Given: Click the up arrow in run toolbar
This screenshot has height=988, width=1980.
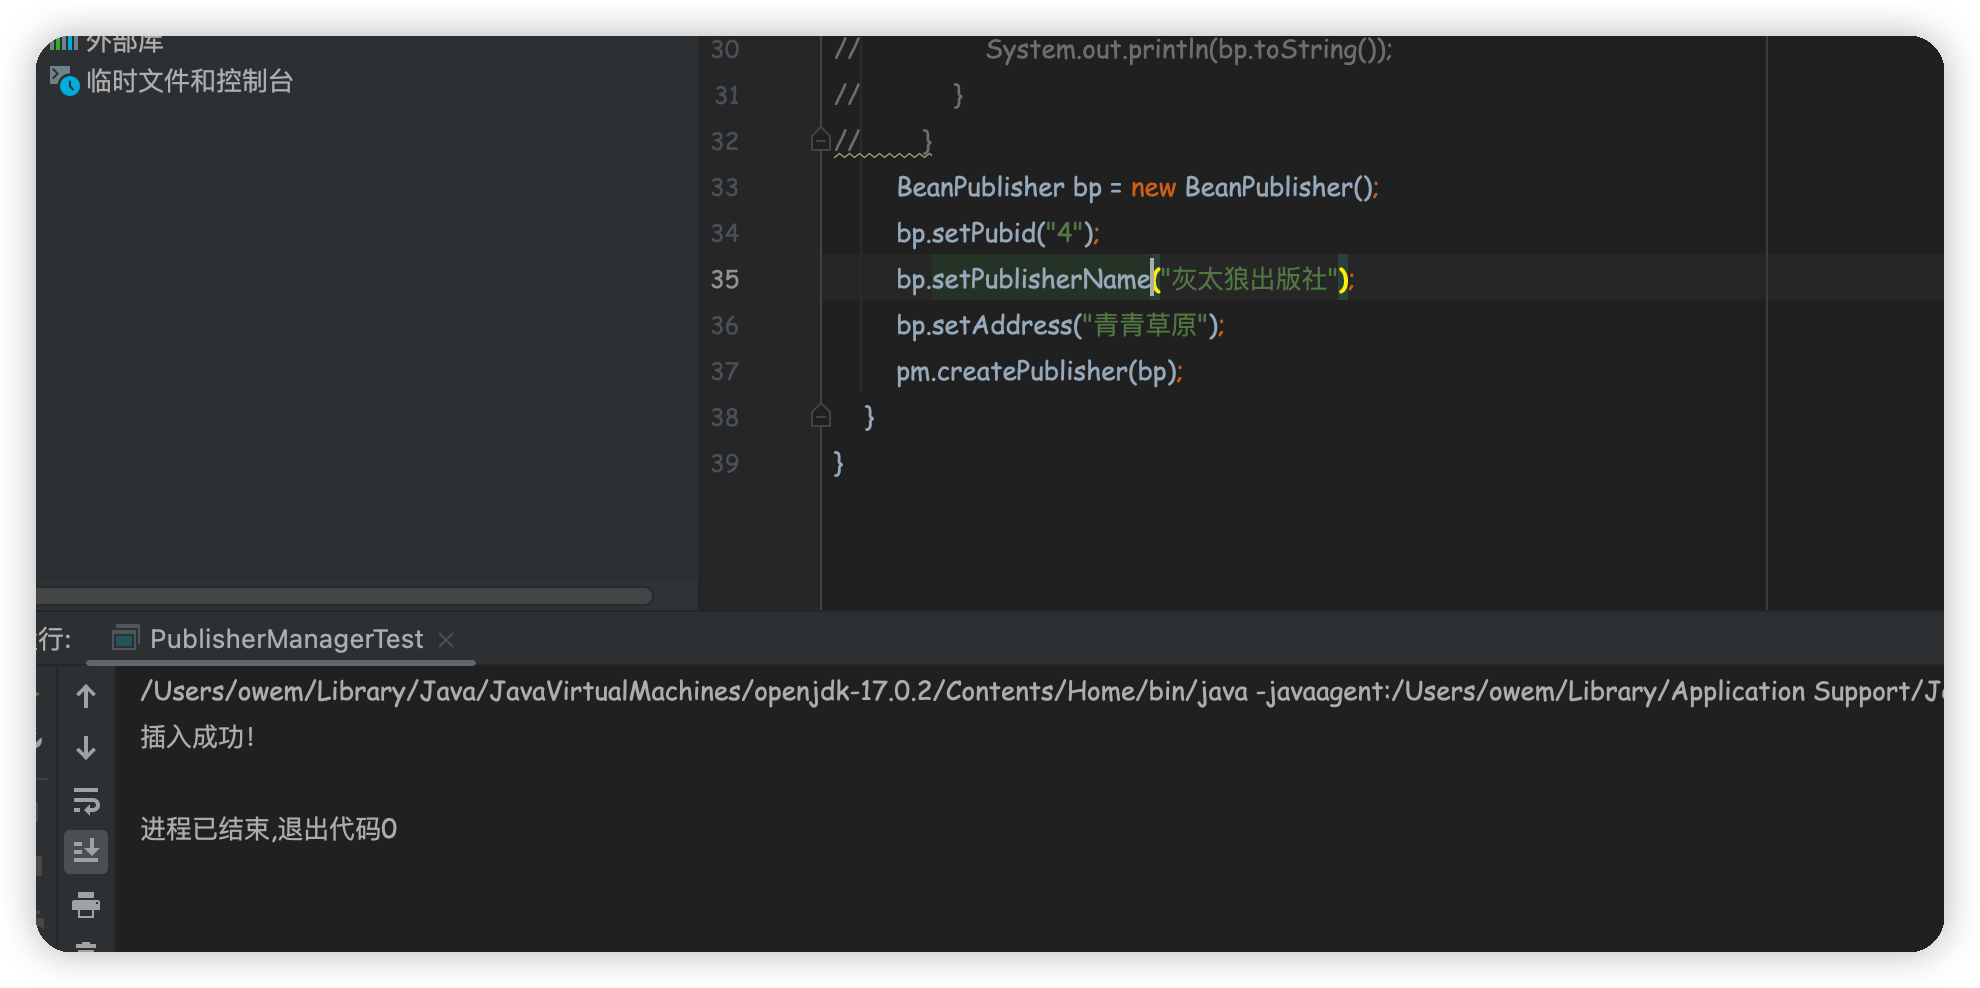Looking at the screenshot, I should click(x=86, y=696).
